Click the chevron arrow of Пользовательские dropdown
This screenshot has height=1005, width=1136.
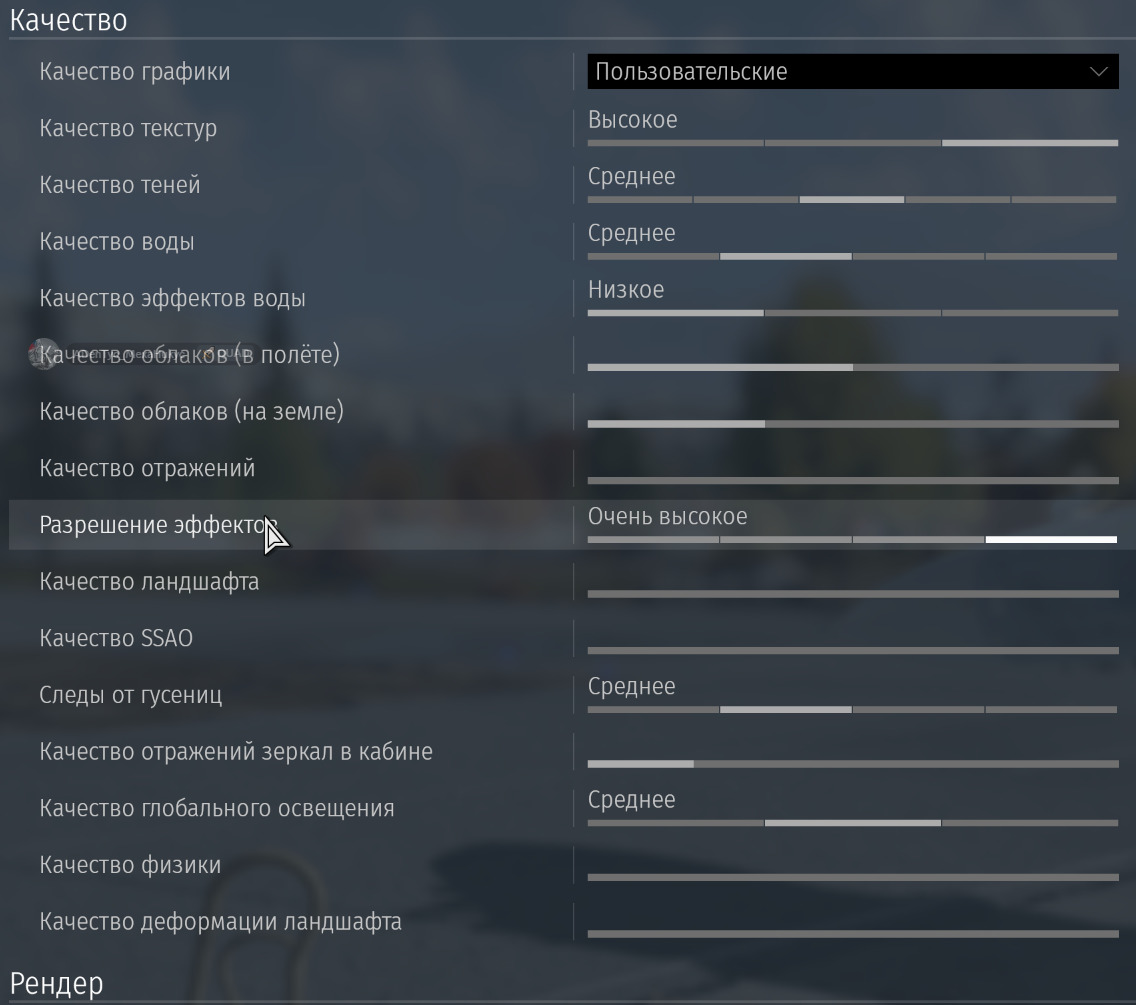(x=1098, y=72)
